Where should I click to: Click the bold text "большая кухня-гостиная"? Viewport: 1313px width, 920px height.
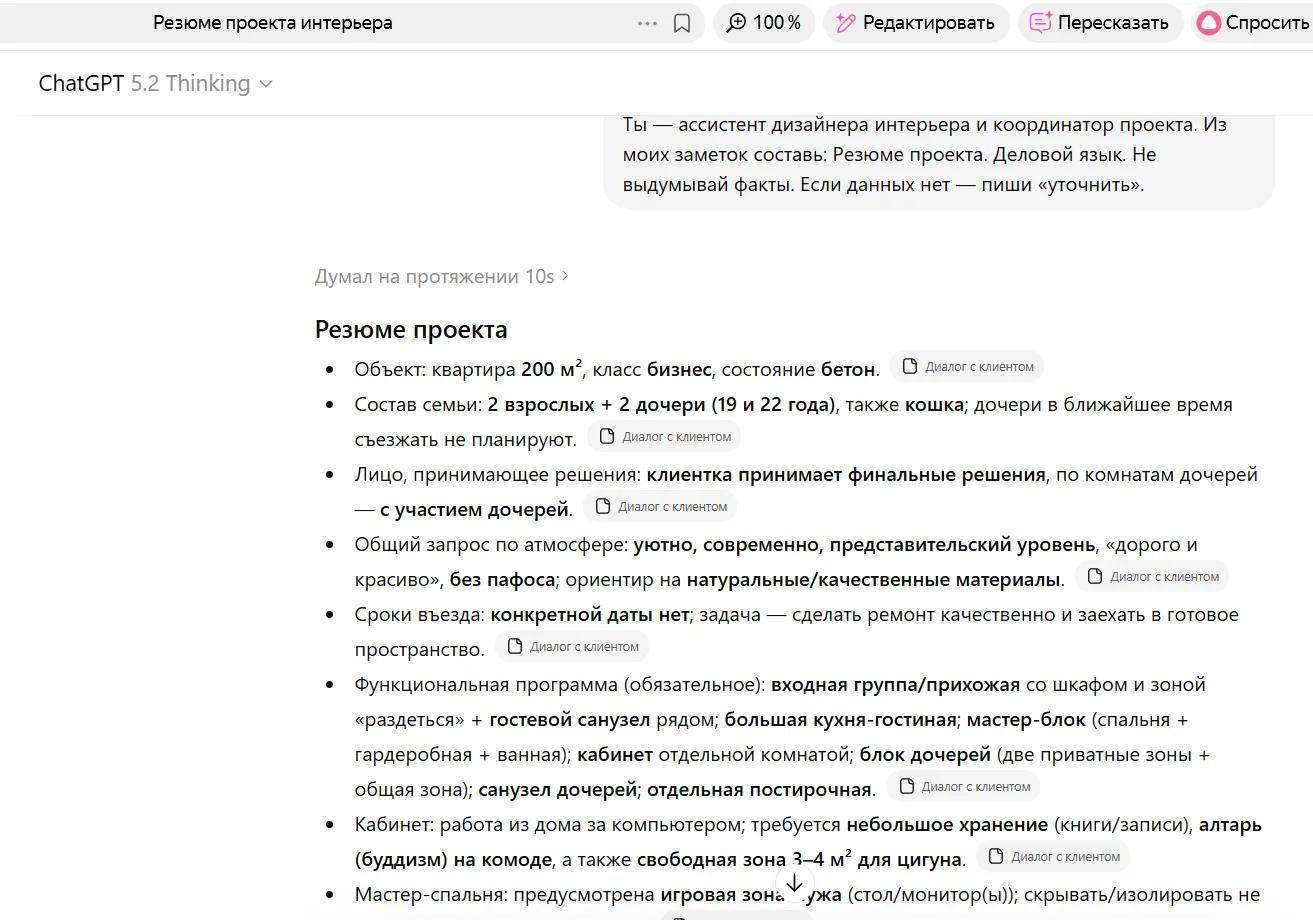841,719
